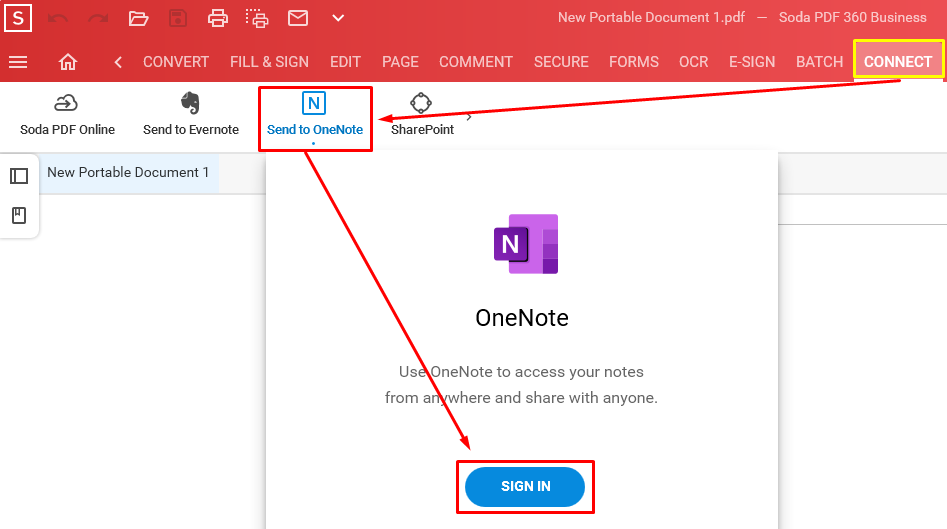Viewport: 947px width, 529px height.
Task: Save the document with the disk icon
Action: pyautogui.click(x=178, y=18)
